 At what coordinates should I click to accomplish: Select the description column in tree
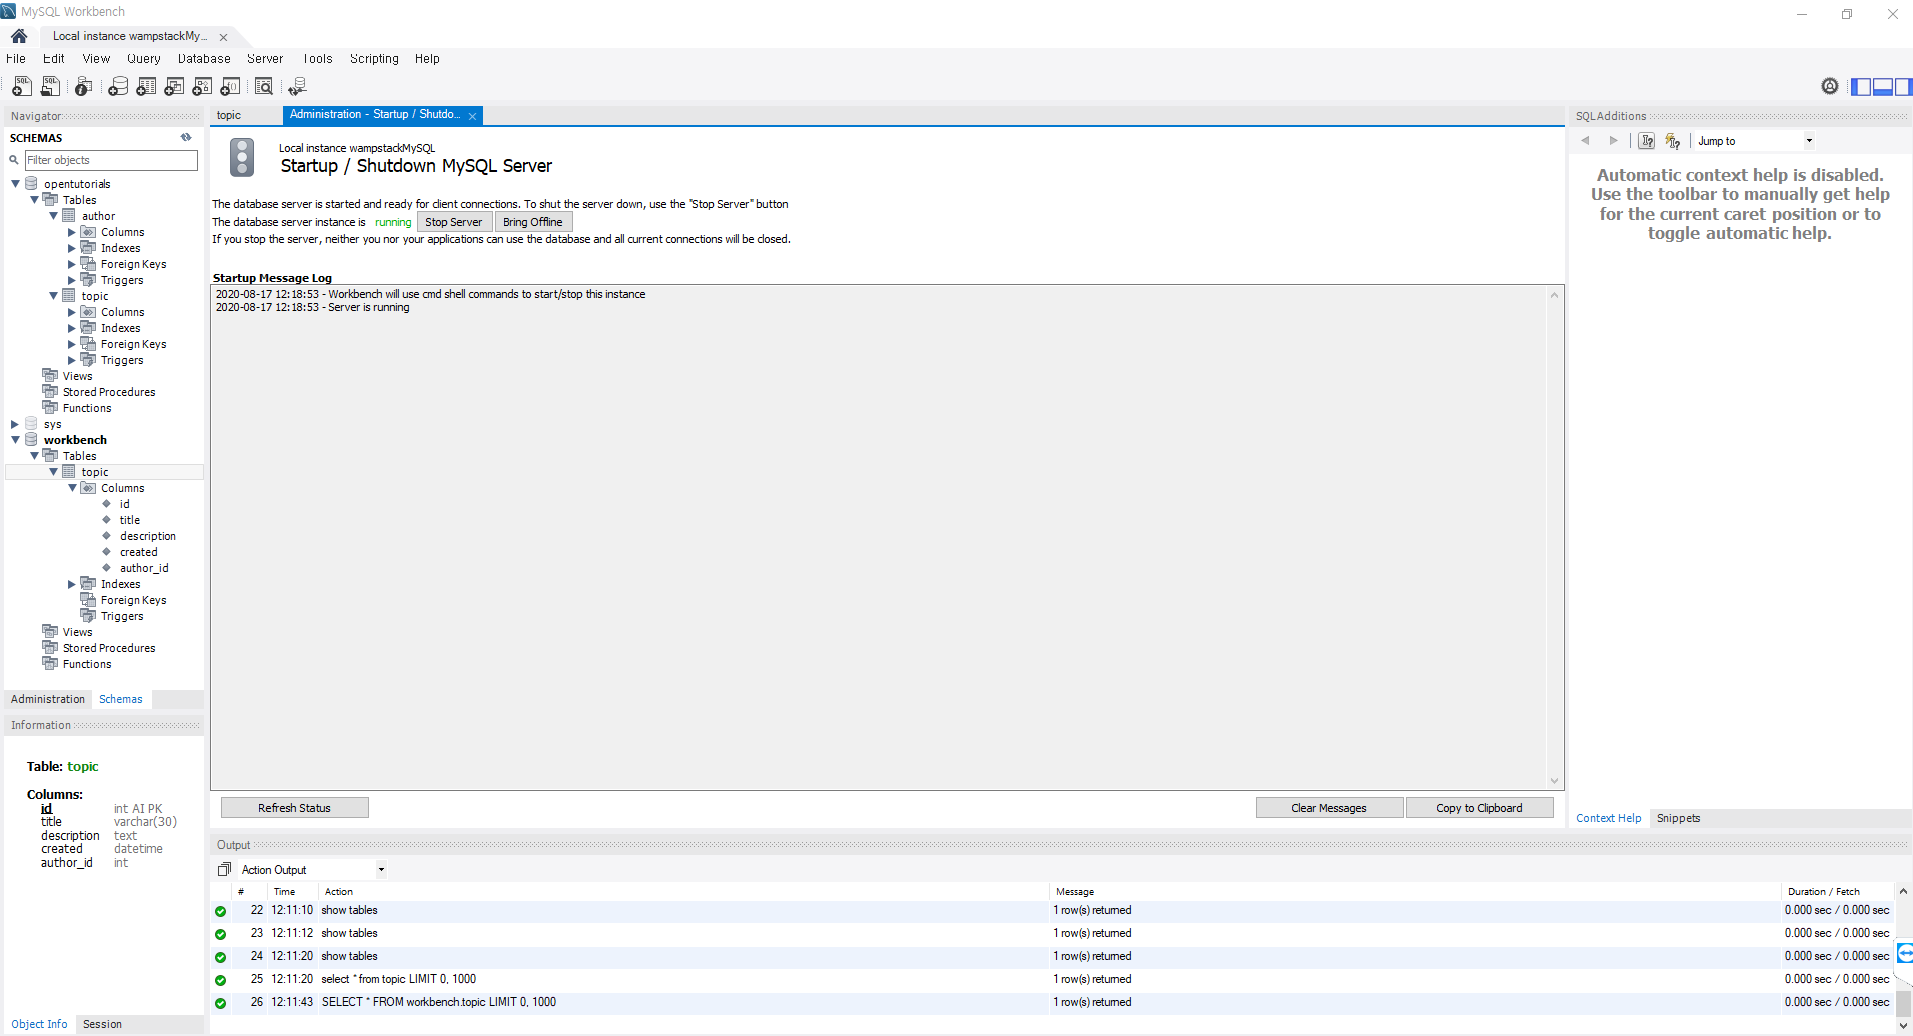(x=148, y=536)
